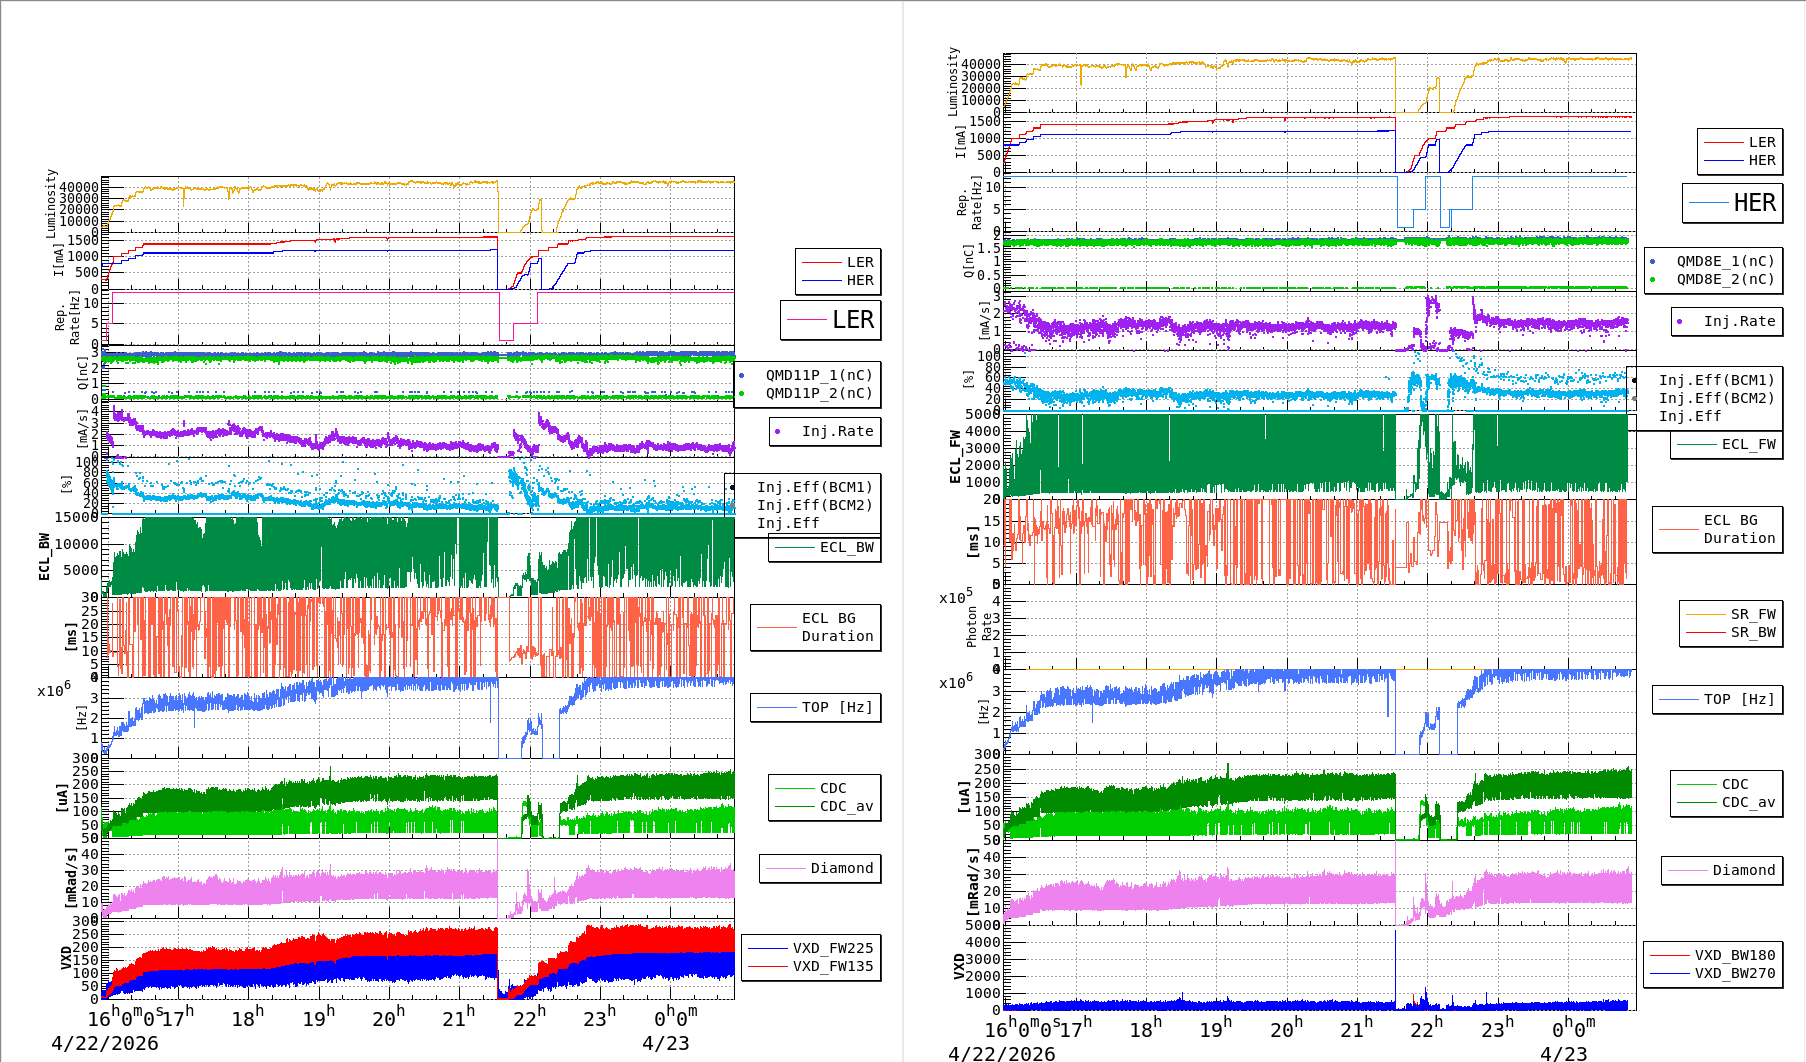This screenshot has width=1806, height=1062.
Task: Click the right Diamond legend box
Action: [x=1722, y=870]
